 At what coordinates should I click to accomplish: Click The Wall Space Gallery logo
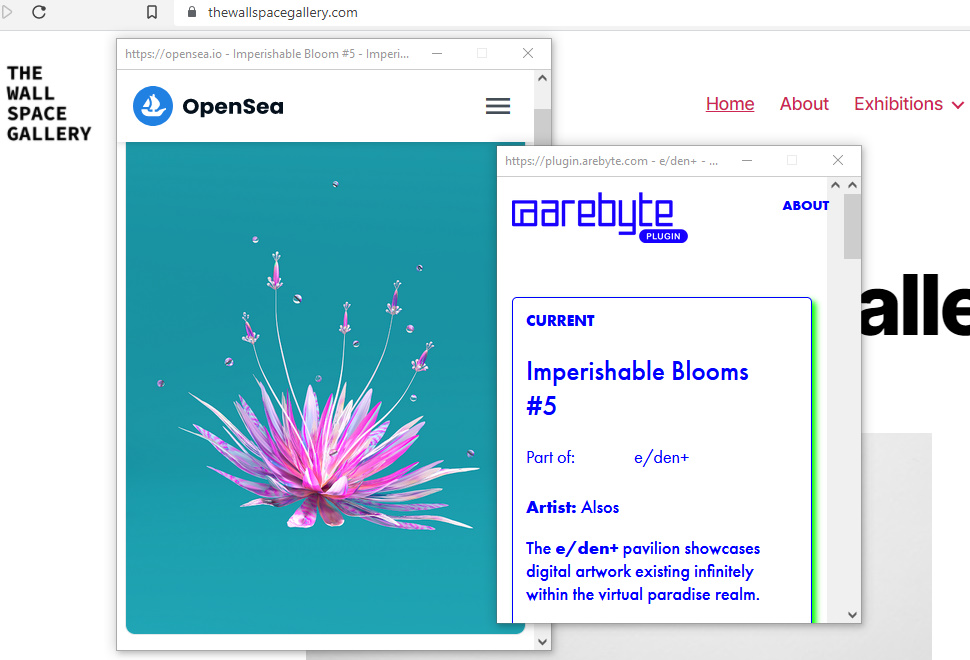[x=49, y=103]
